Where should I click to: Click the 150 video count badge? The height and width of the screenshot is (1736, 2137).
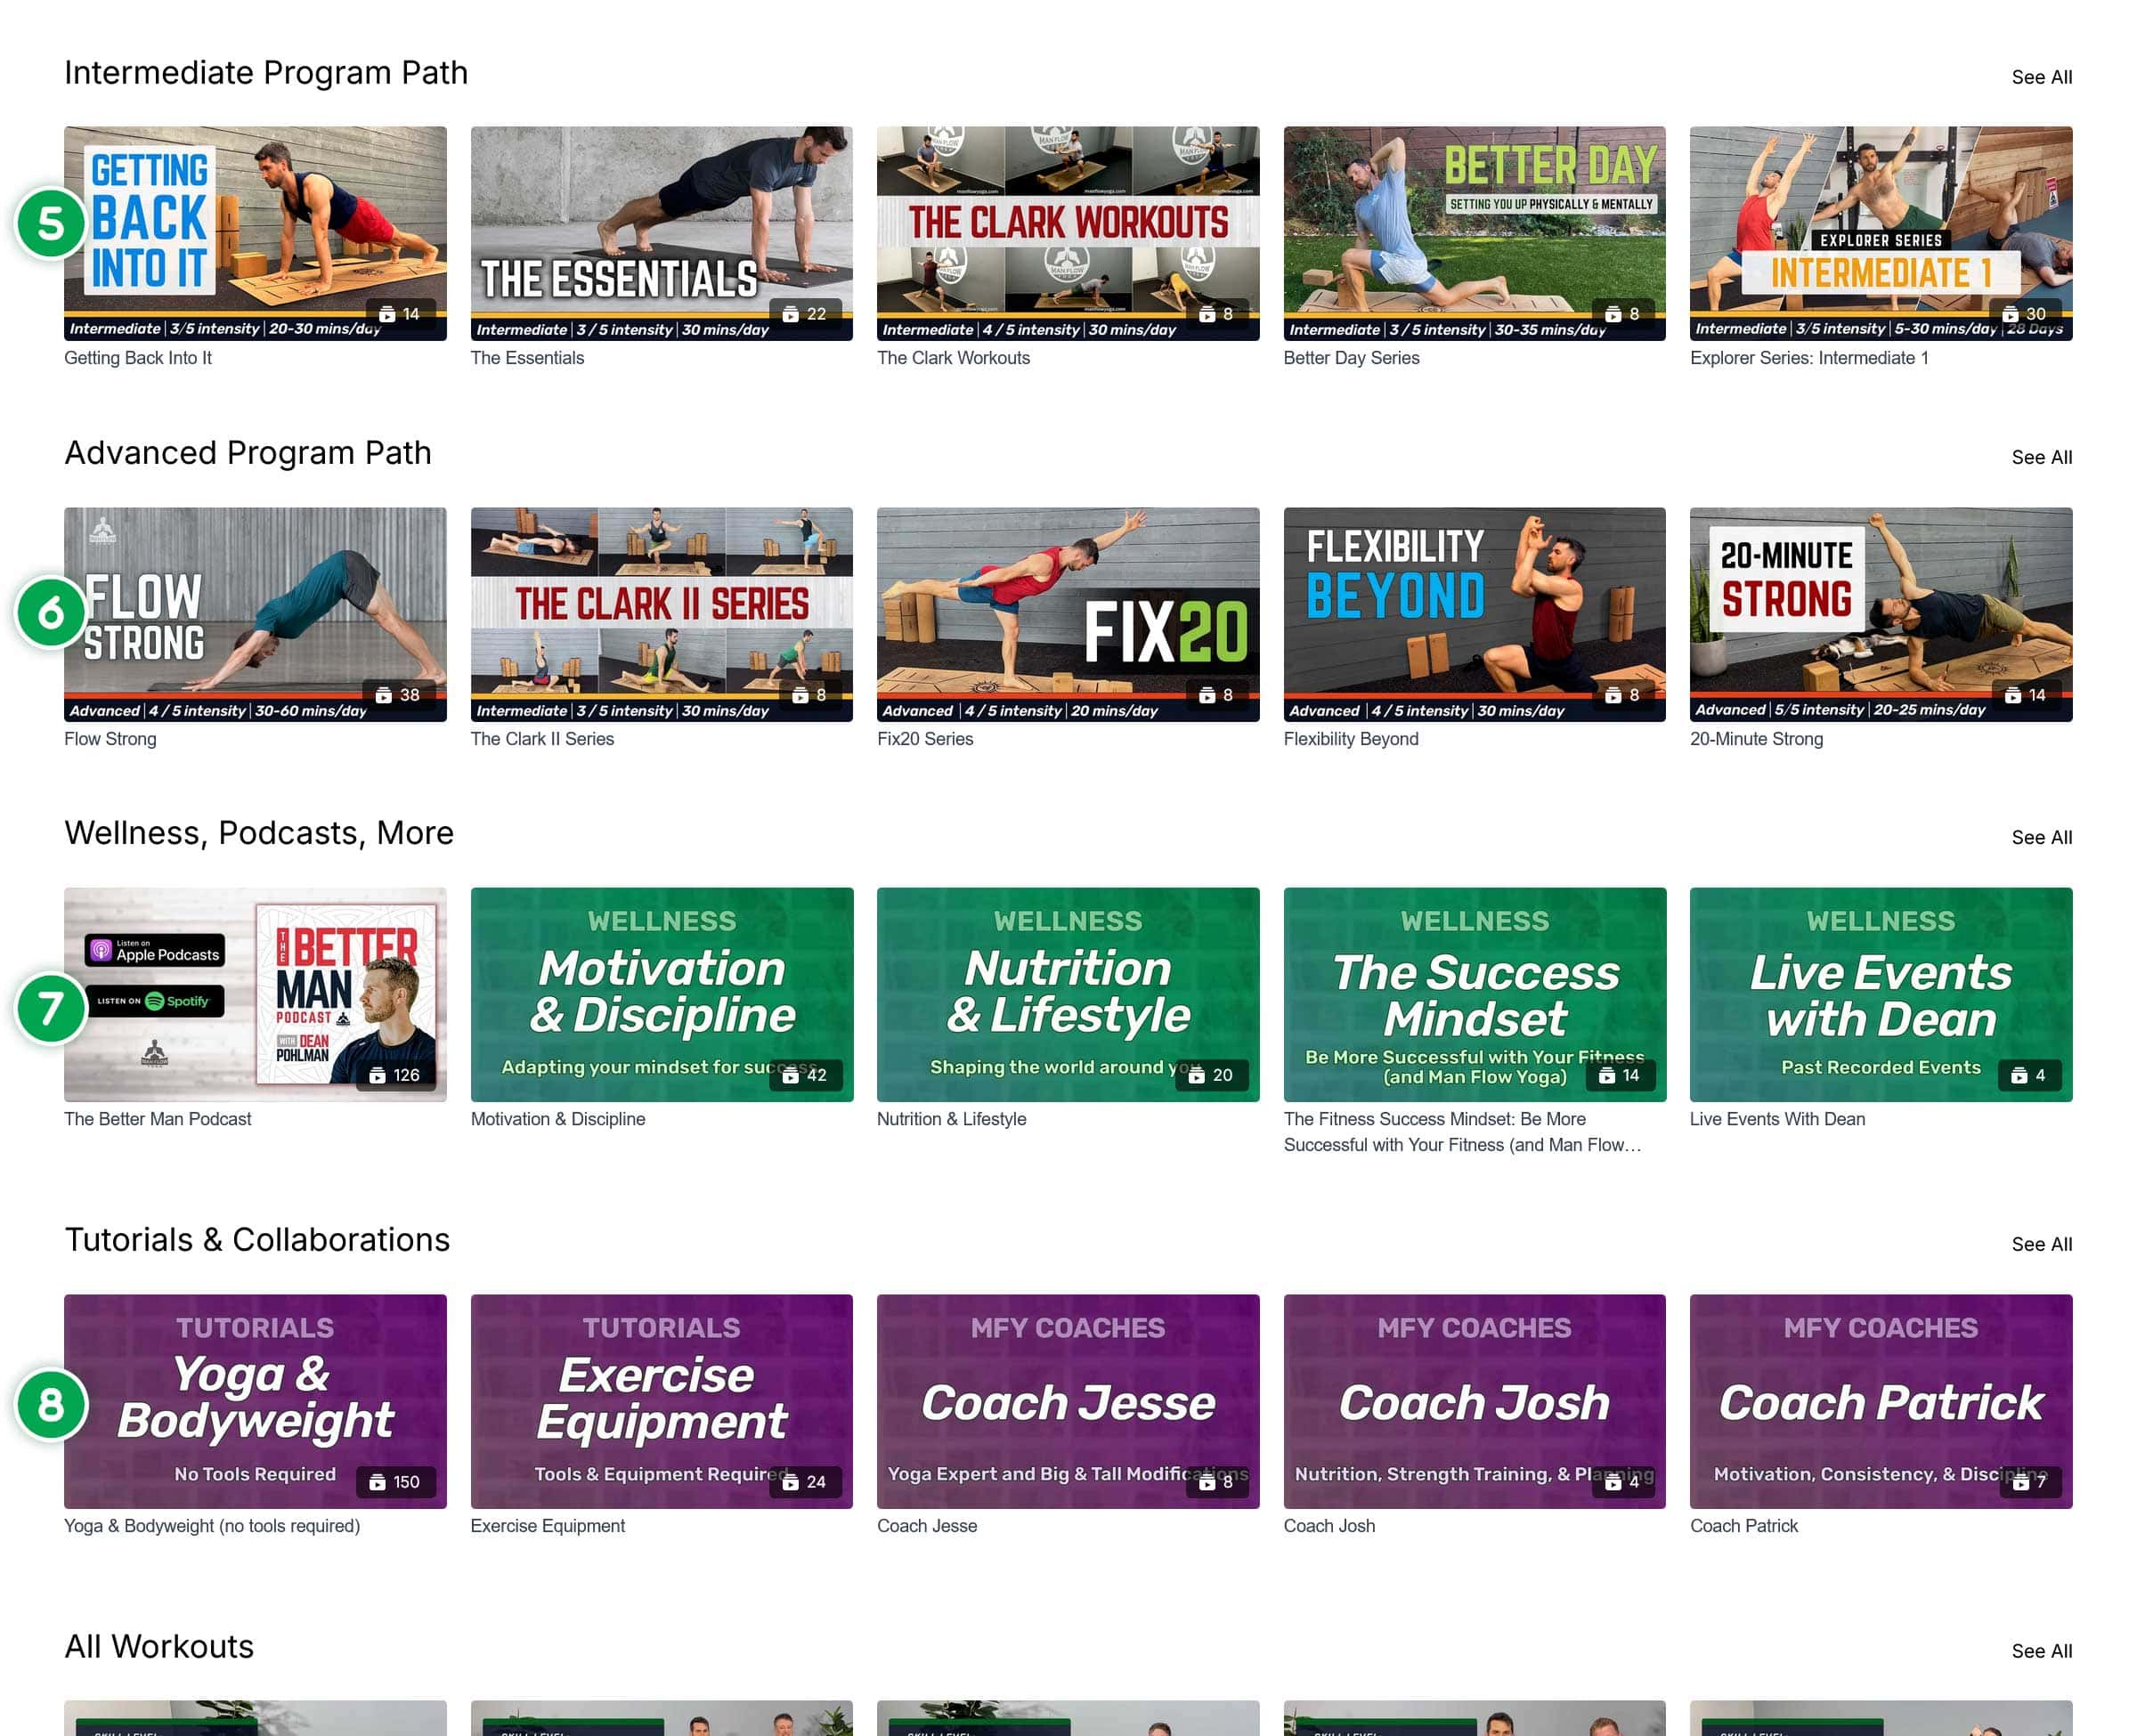(395, 1482)
